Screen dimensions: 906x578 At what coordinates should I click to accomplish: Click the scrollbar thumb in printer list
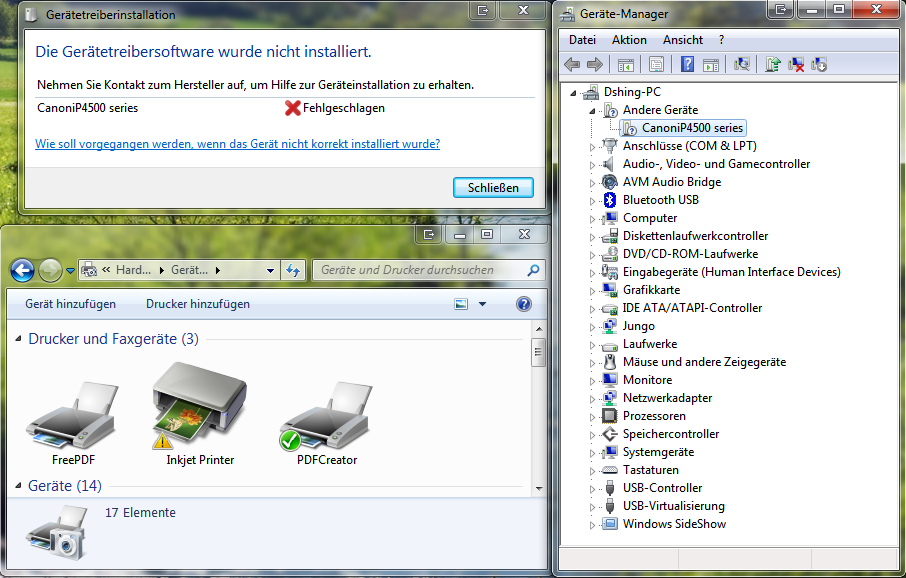coord(539,352)
